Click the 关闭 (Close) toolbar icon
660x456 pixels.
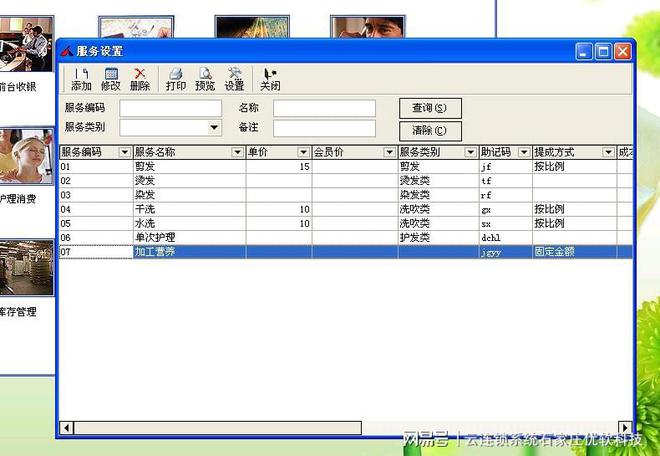[x=270, y=79]
